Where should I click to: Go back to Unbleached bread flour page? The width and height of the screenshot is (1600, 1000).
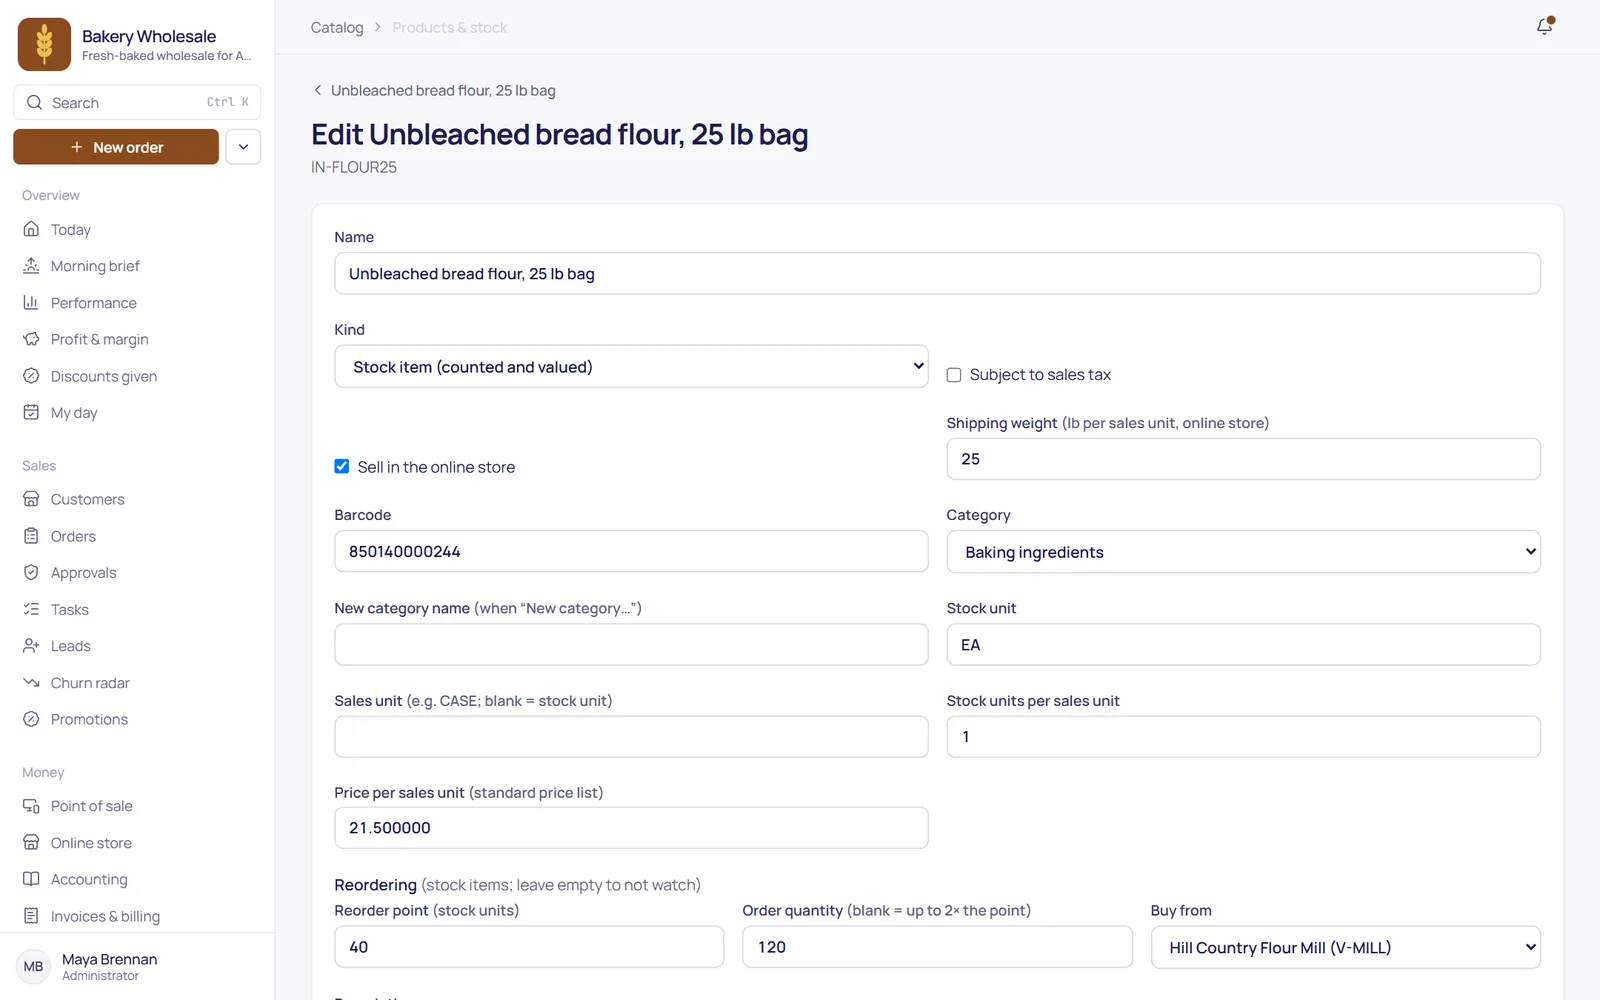[x=435, y=90]
